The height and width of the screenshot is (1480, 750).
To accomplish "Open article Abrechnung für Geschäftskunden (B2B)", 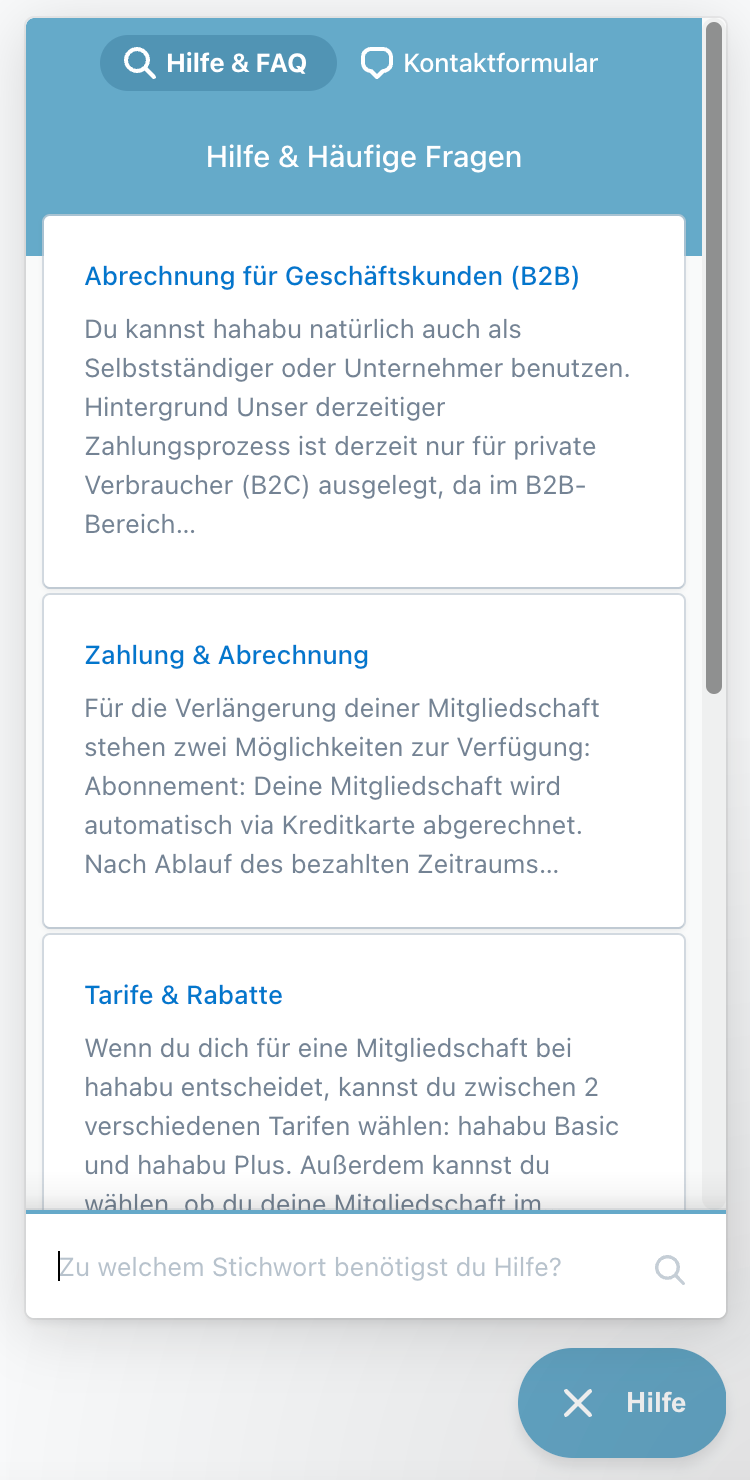I will coord(332,276).
